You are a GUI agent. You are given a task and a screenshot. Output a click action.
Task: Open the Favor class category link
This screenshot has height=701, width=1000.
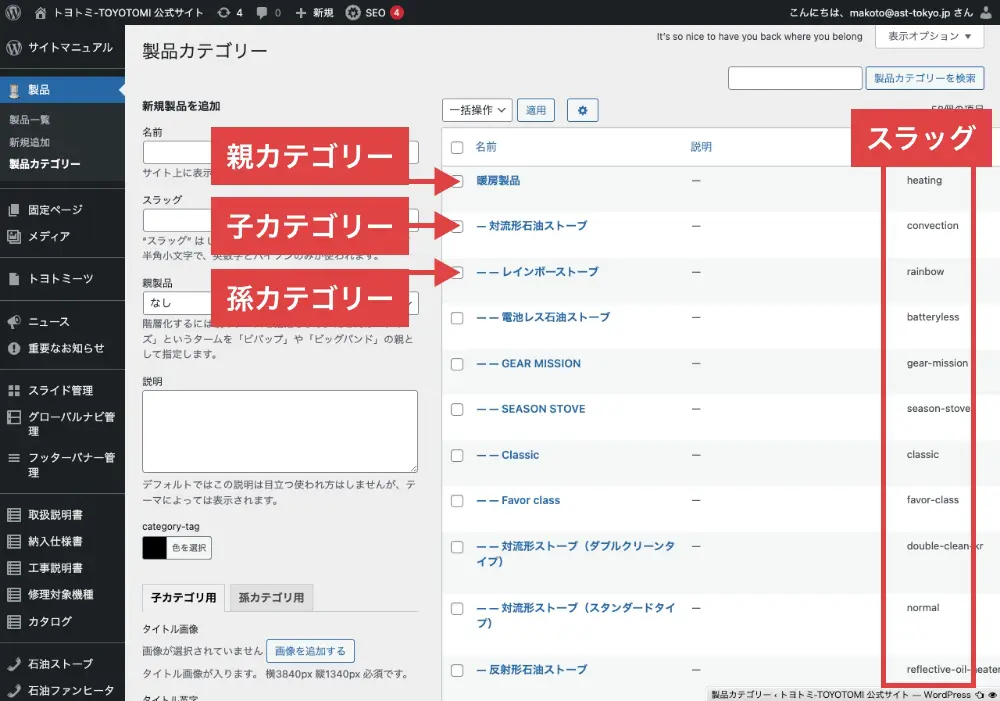coord(518,501)
